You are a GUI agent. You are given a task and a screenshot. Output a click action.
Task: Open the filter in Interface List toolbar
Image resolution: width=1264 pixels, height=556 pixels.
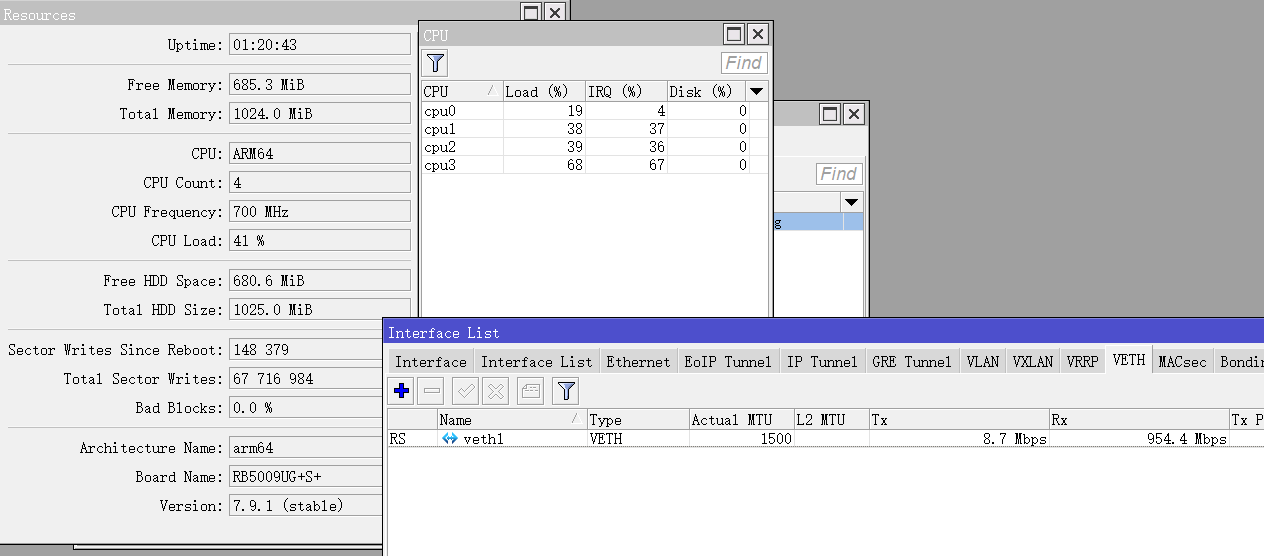(x=566, y=391)
